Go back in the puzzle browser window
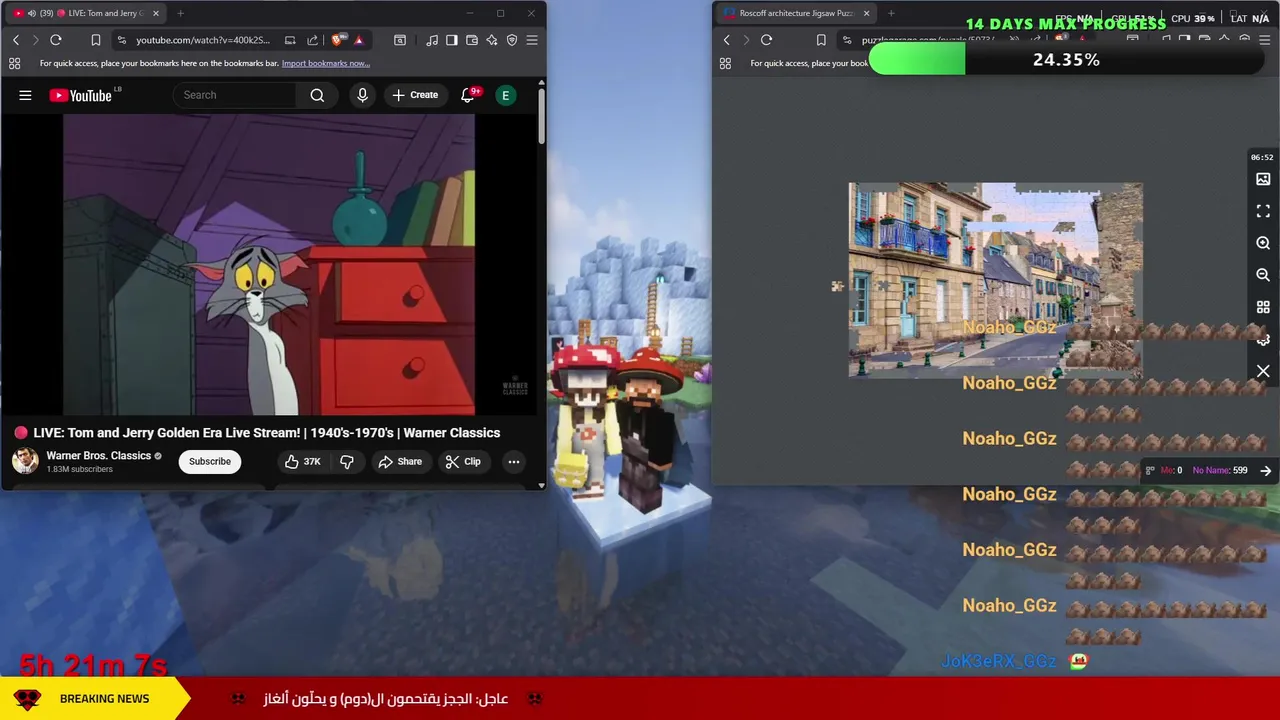The height and width of the screenshot is (720, 1280). [x=726, y=40]
